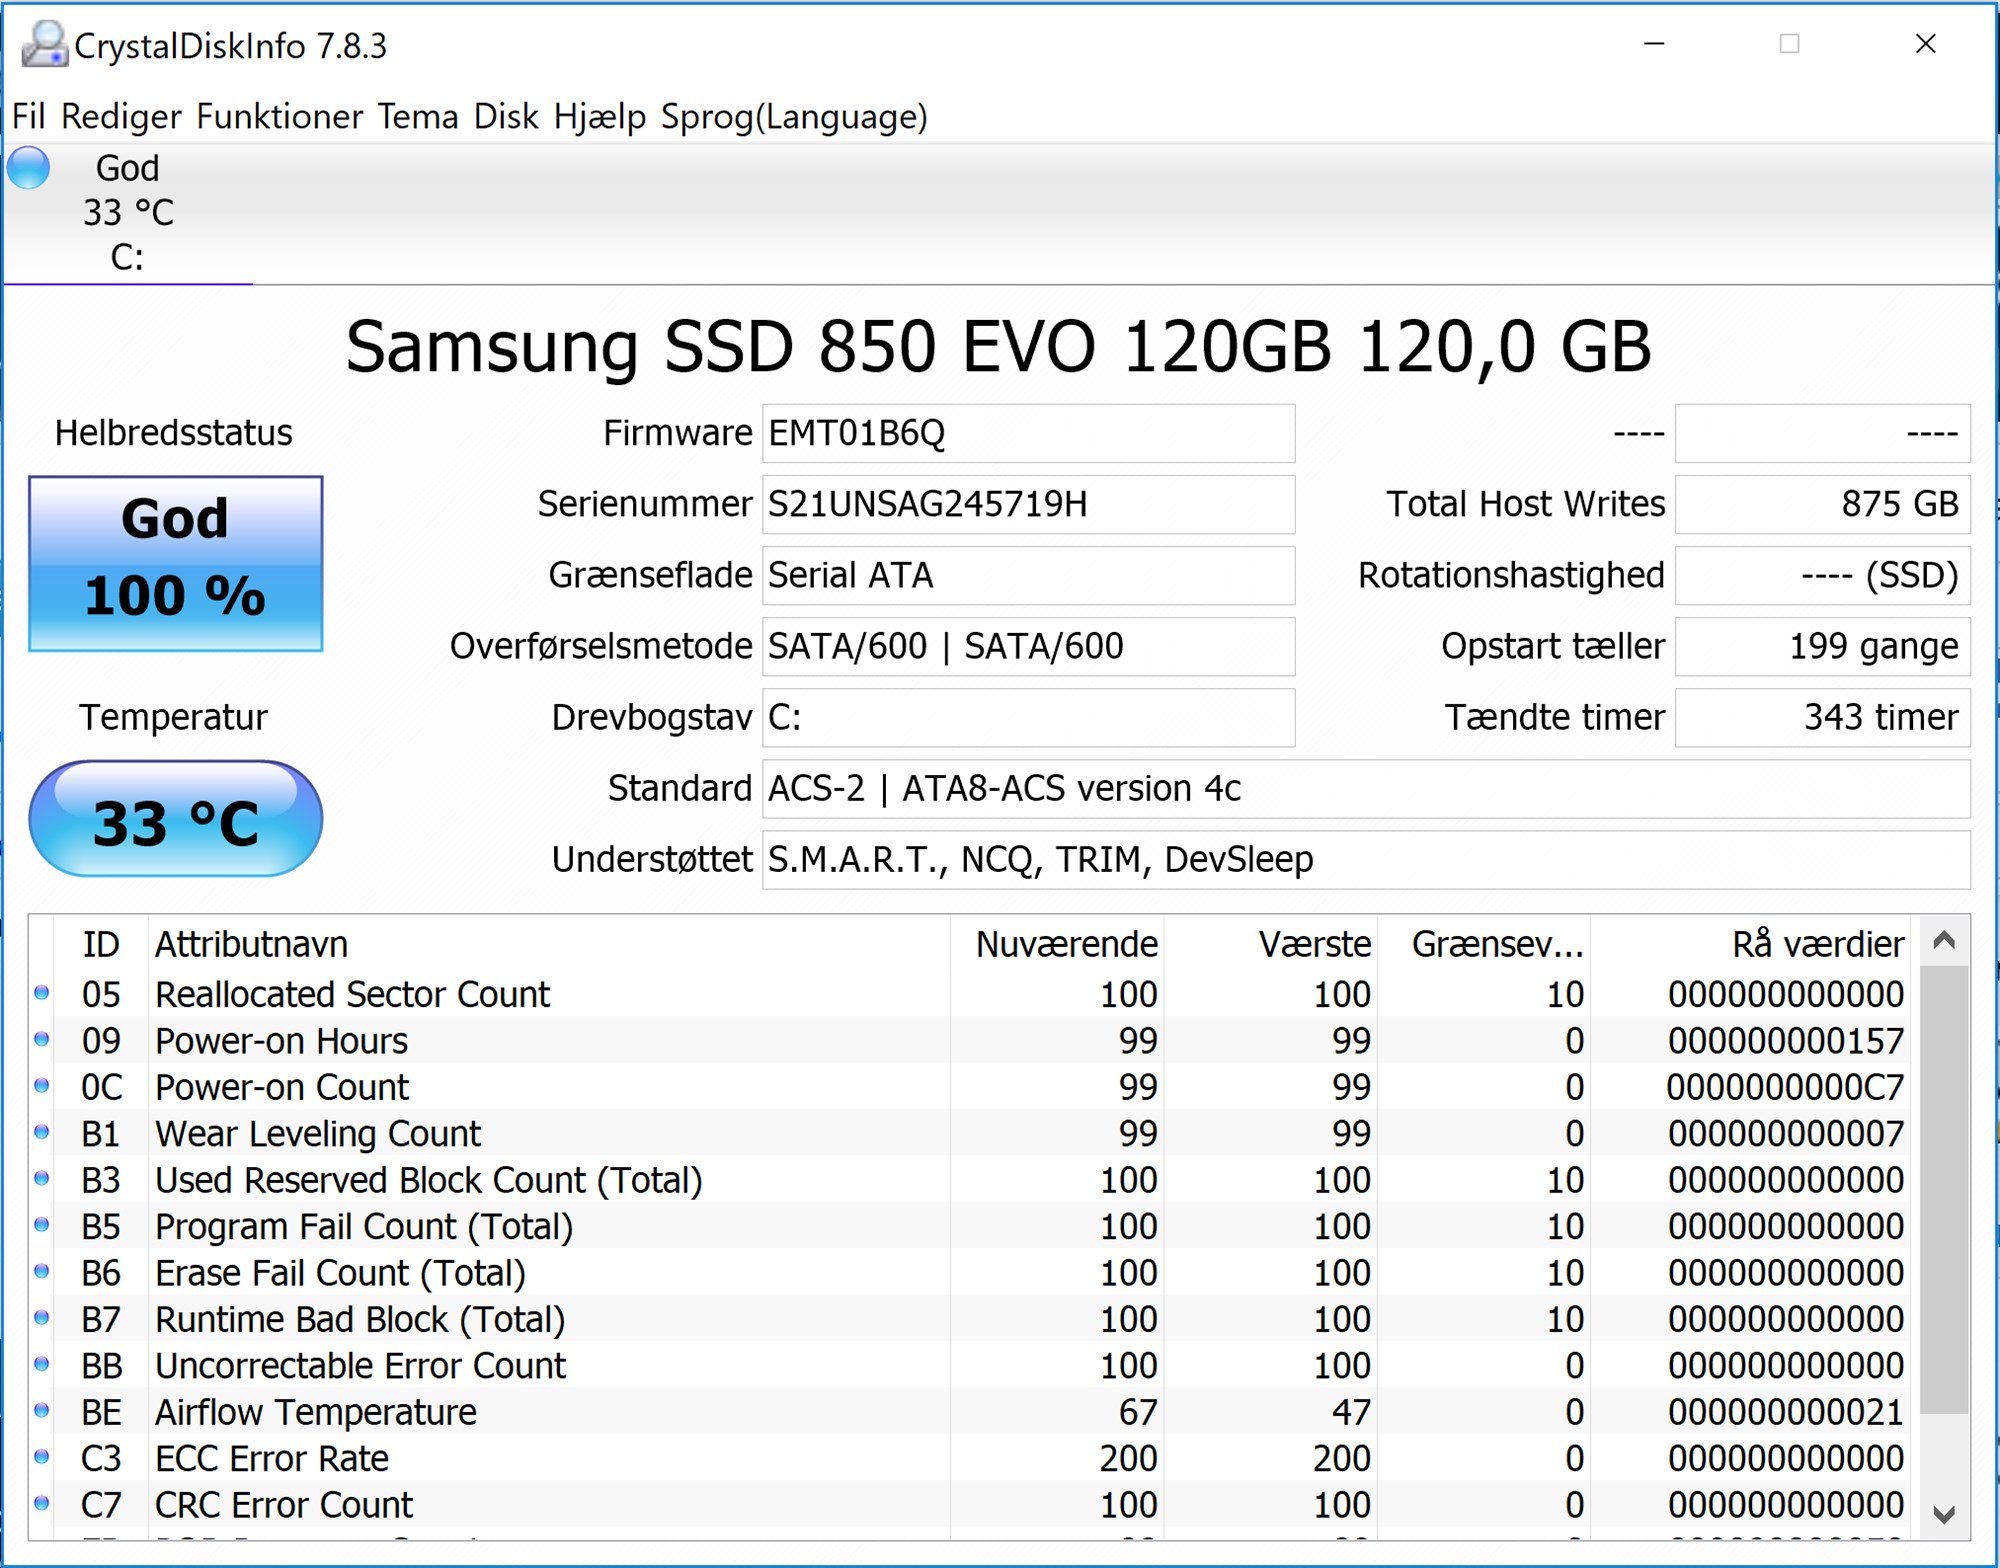2000x1568 pixels.
Task: Open the Hjælp menu
Action: click(600, 117)
